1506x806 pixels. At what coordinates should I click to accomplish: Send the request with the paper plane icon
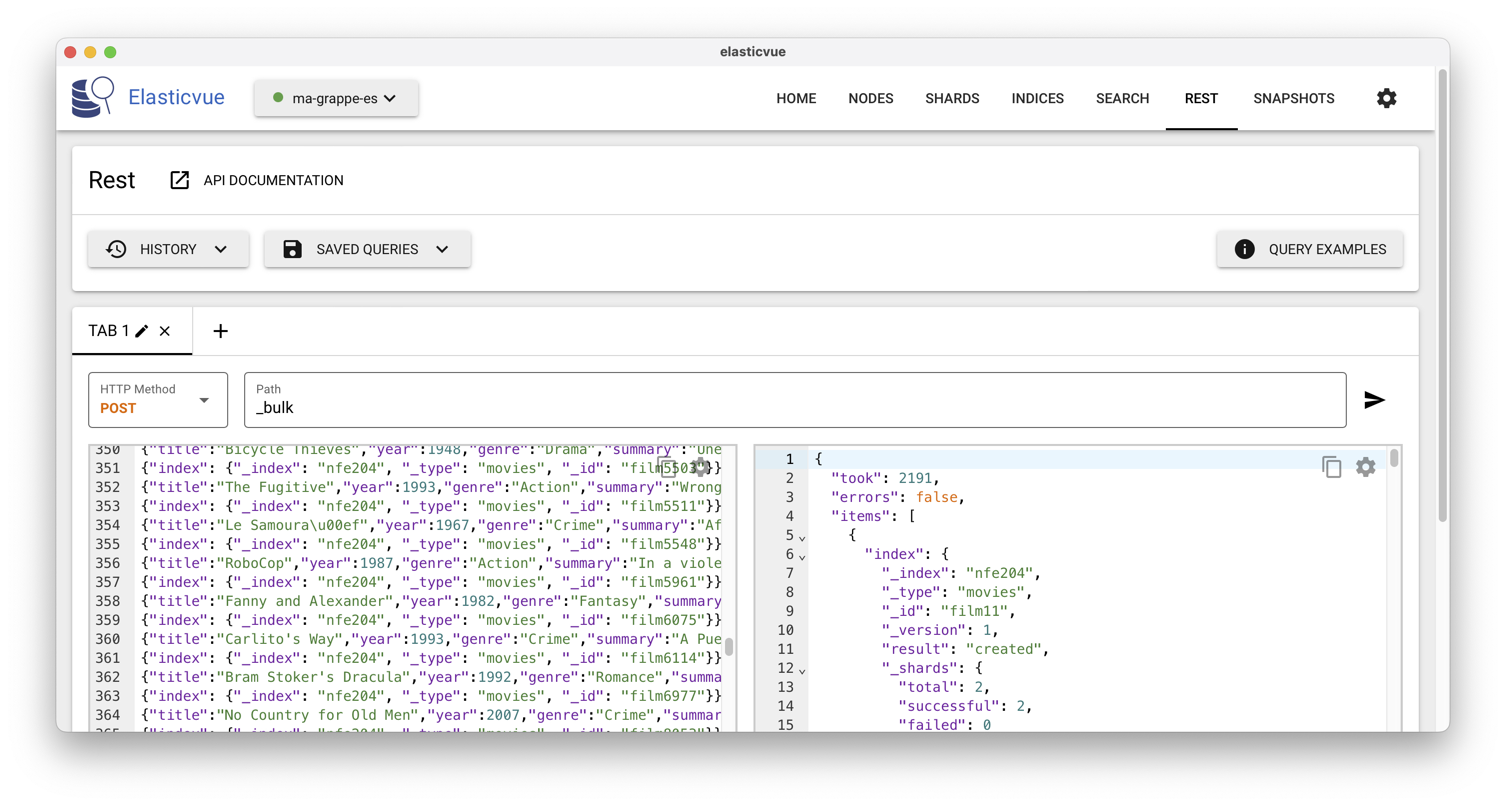[x=1375, y=400]
